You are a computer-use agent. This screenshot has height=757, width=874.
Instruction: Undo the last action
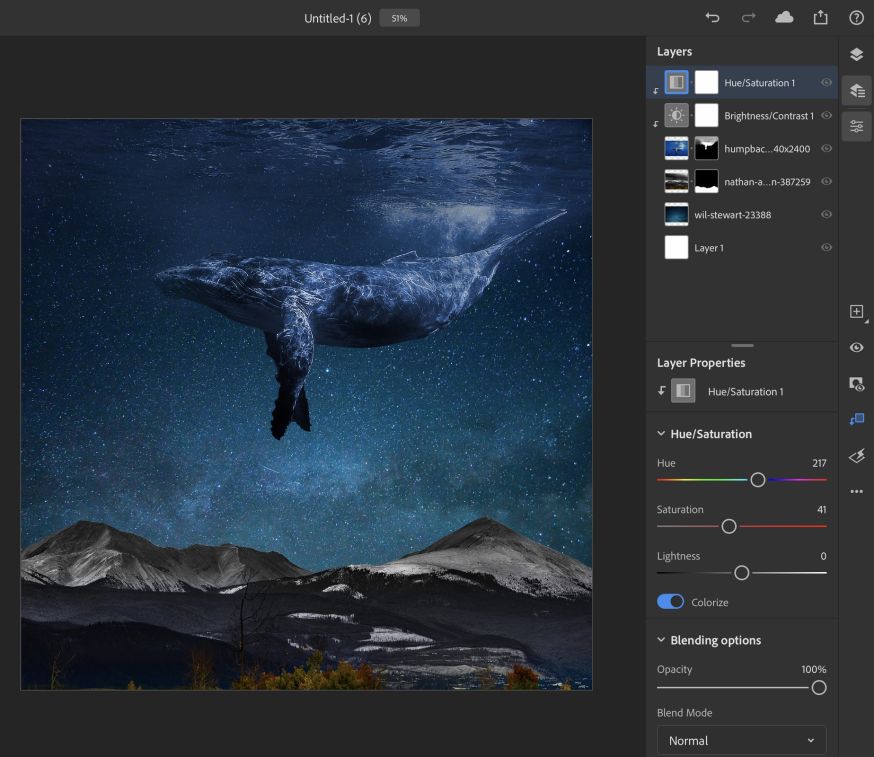(x=712, y=18)
